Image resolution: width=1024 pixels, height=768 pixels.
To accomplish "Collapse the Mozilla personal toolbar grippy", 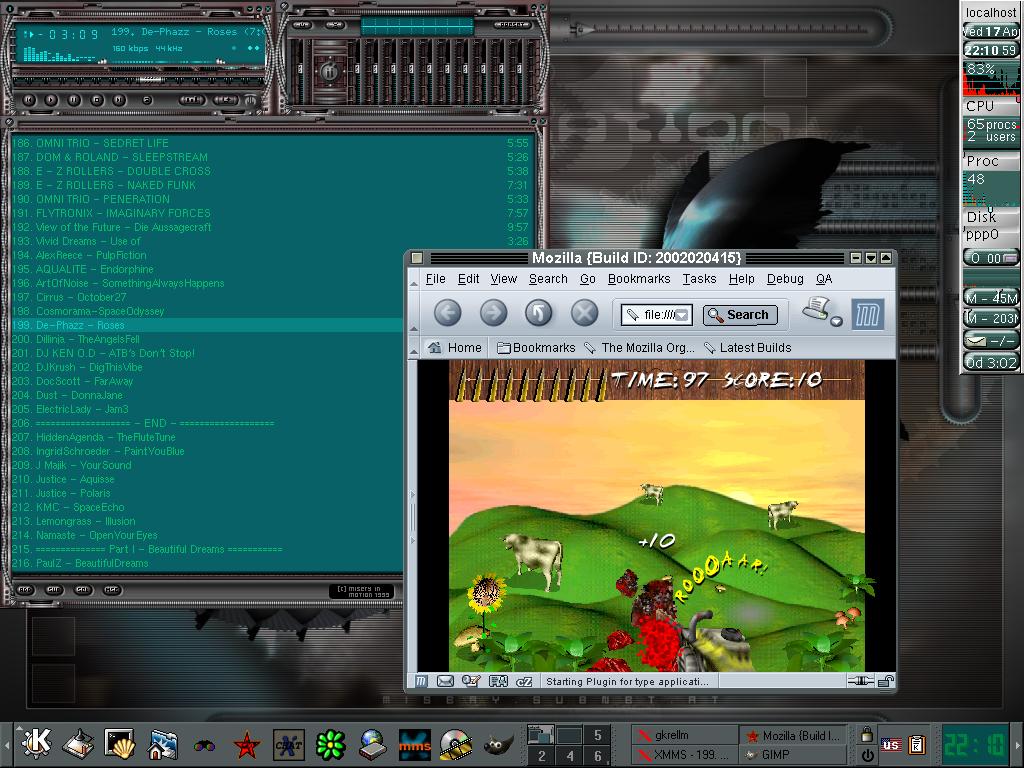I will (x=413, y=348).
